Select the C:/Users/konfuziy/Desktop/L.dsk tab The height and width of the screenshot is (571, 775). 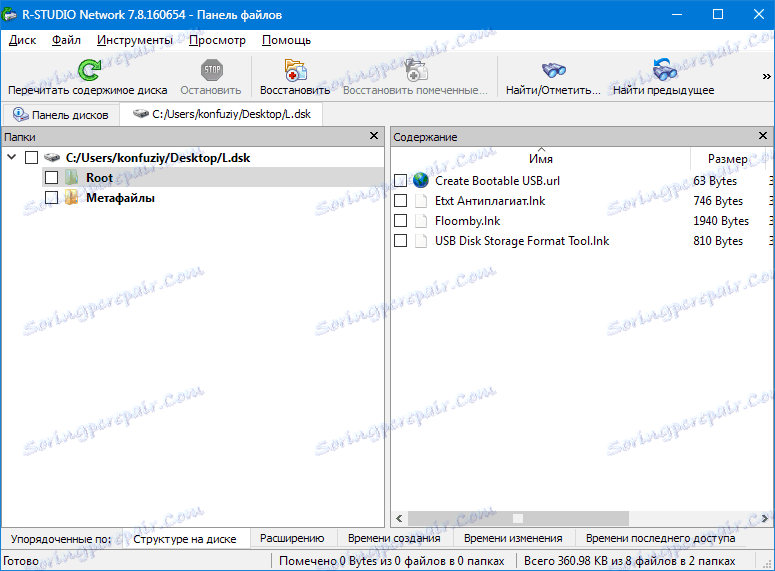coord(221,114)
